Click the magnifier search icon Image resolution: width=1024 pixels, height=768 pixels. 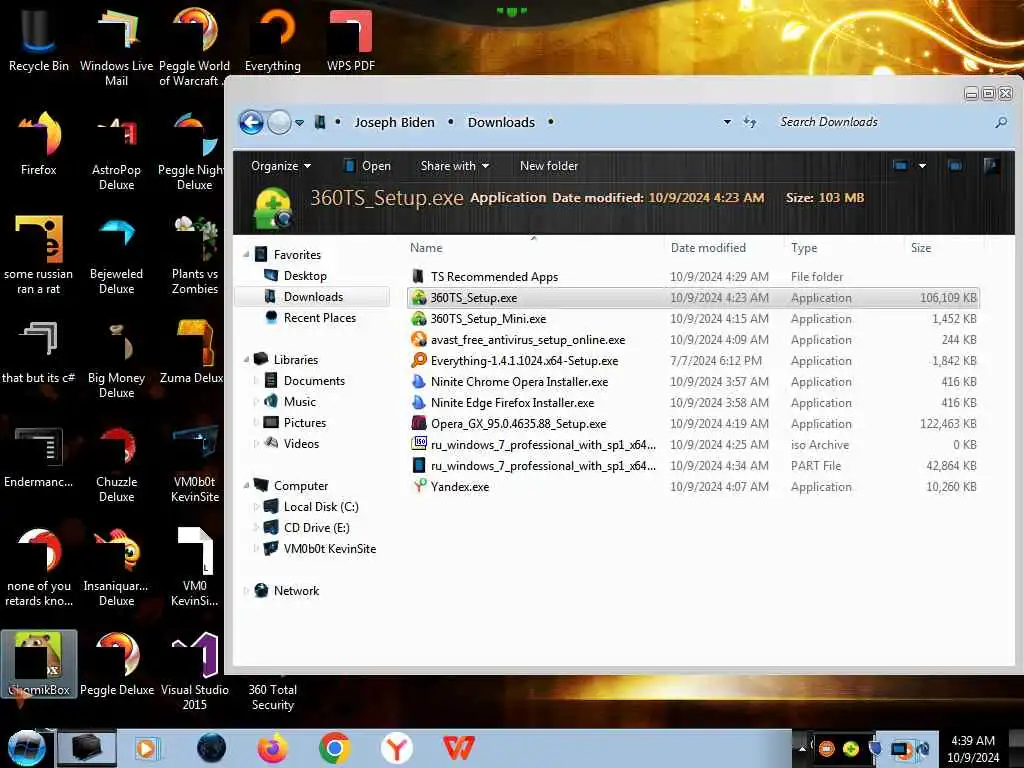click(x=1000, y=122)
